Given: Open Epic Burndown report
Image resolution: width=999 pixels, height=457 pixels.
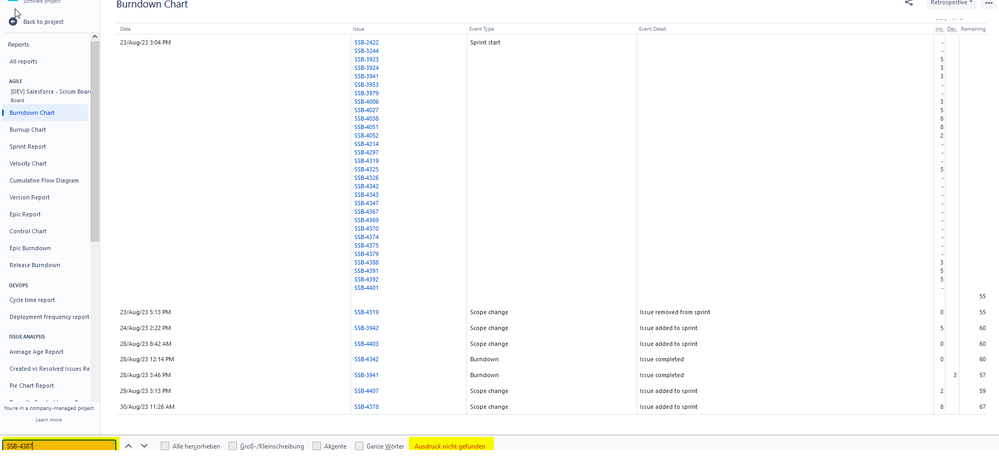Looking at the screenshot, I should coord(30,249).
